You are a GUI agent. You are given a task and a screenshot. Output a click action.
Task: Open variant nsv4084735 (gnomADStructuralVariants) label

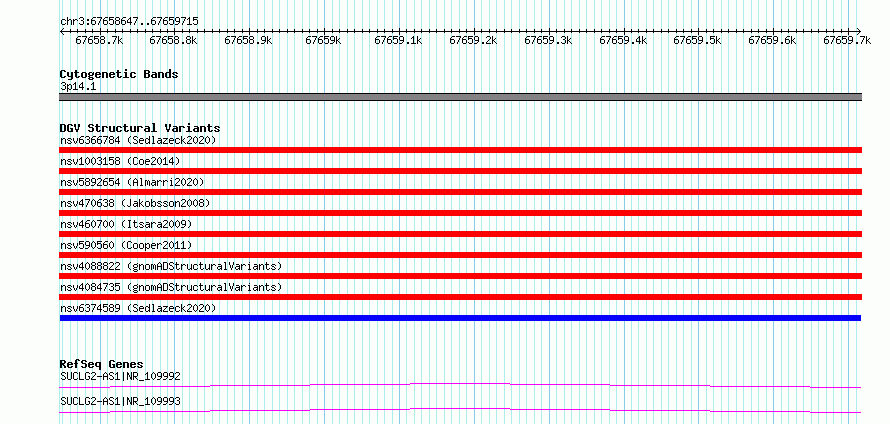171,287
